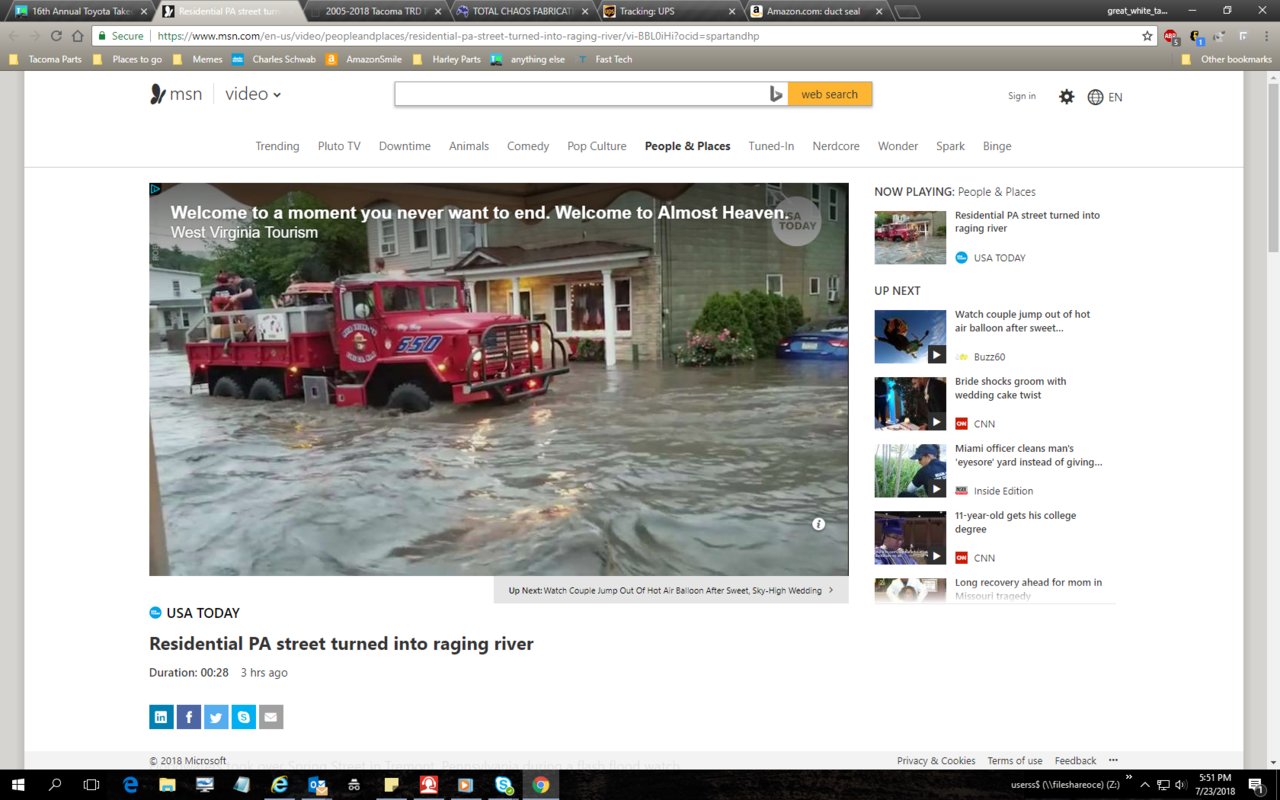This screenshot has width=1280, height=800.
Task: Open Windows Start menu
Action: coord(18,785)
